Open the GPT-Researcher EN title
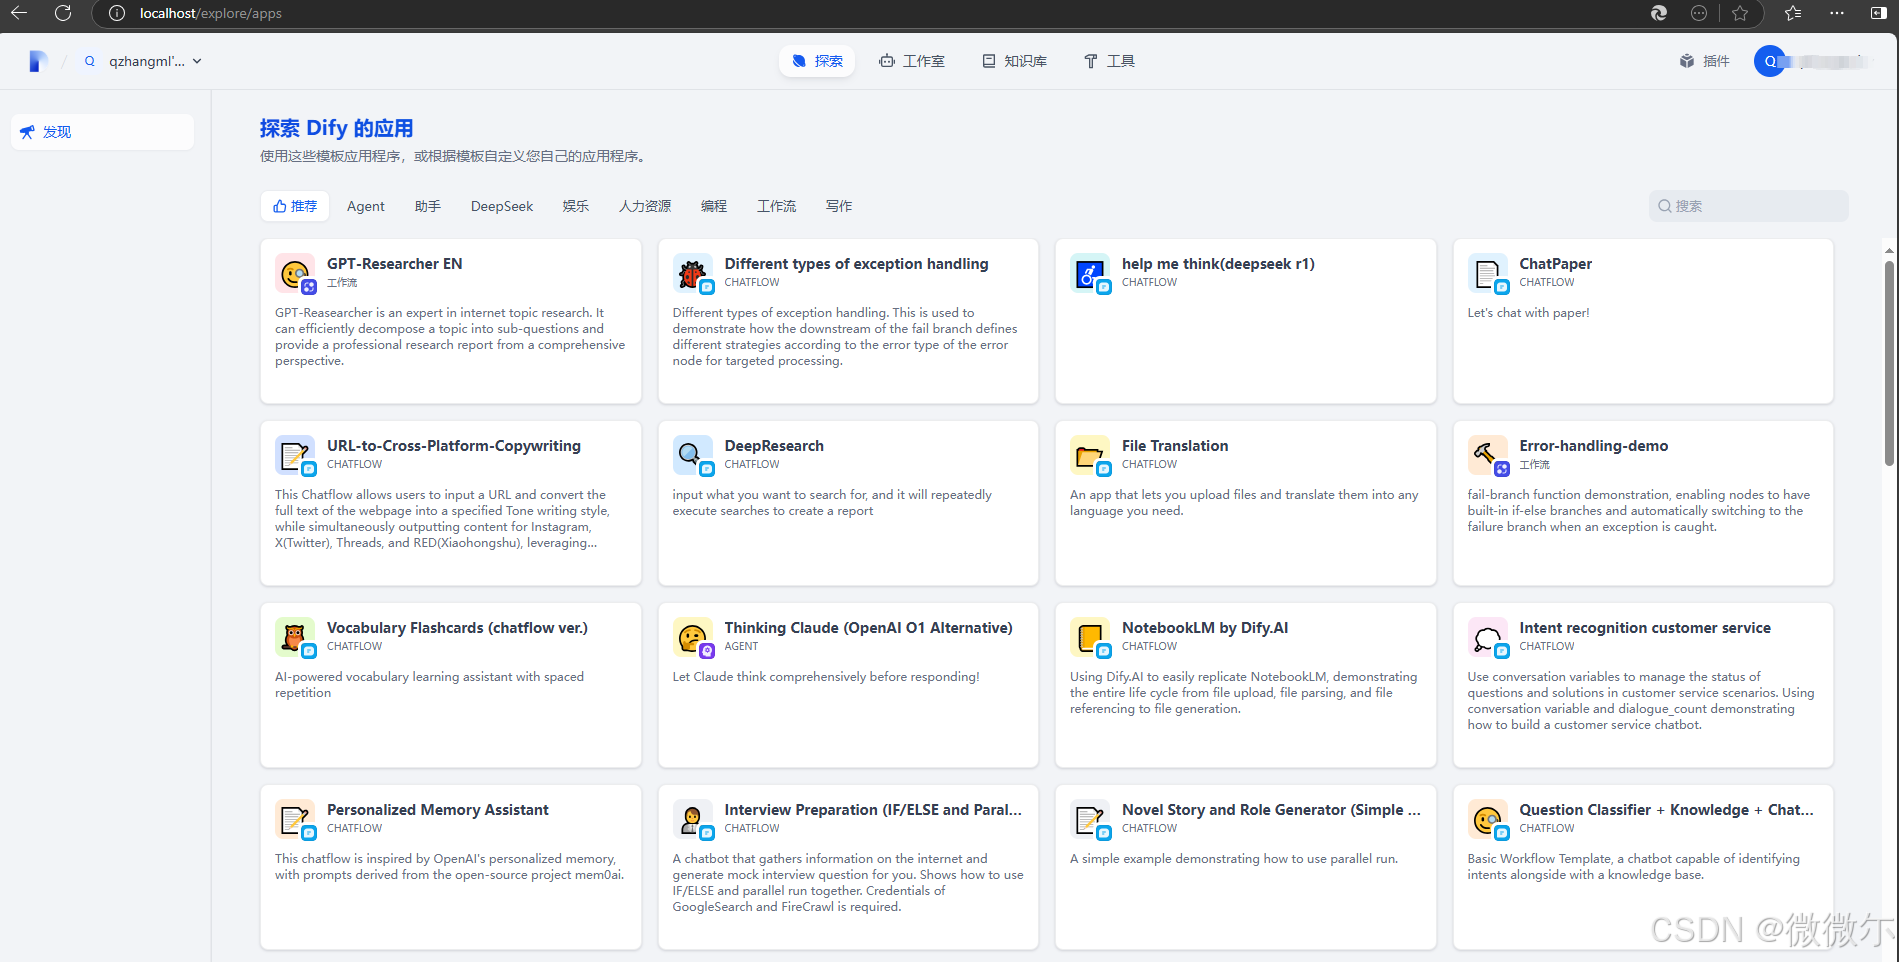The image size is (1899, 962). [x=394, y=264]
